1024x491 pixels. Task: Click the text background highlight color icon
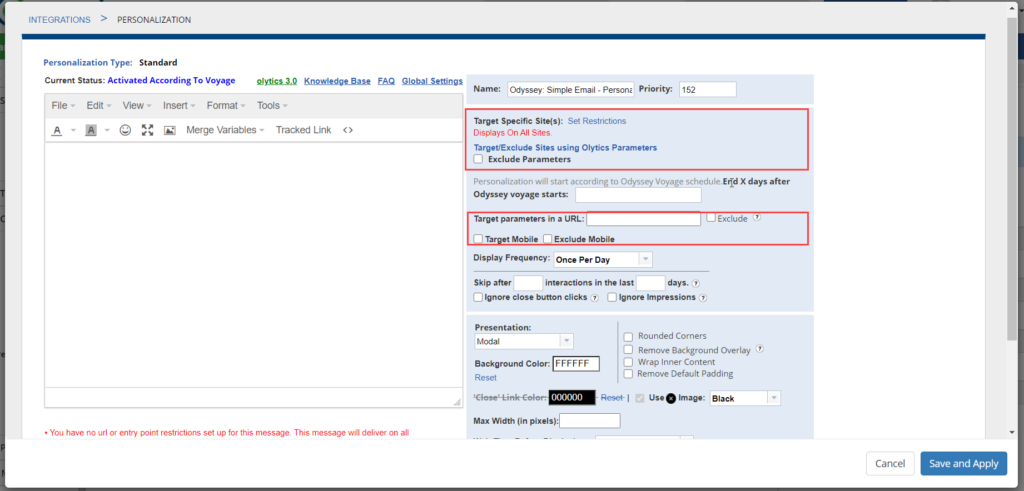[91, 130]
